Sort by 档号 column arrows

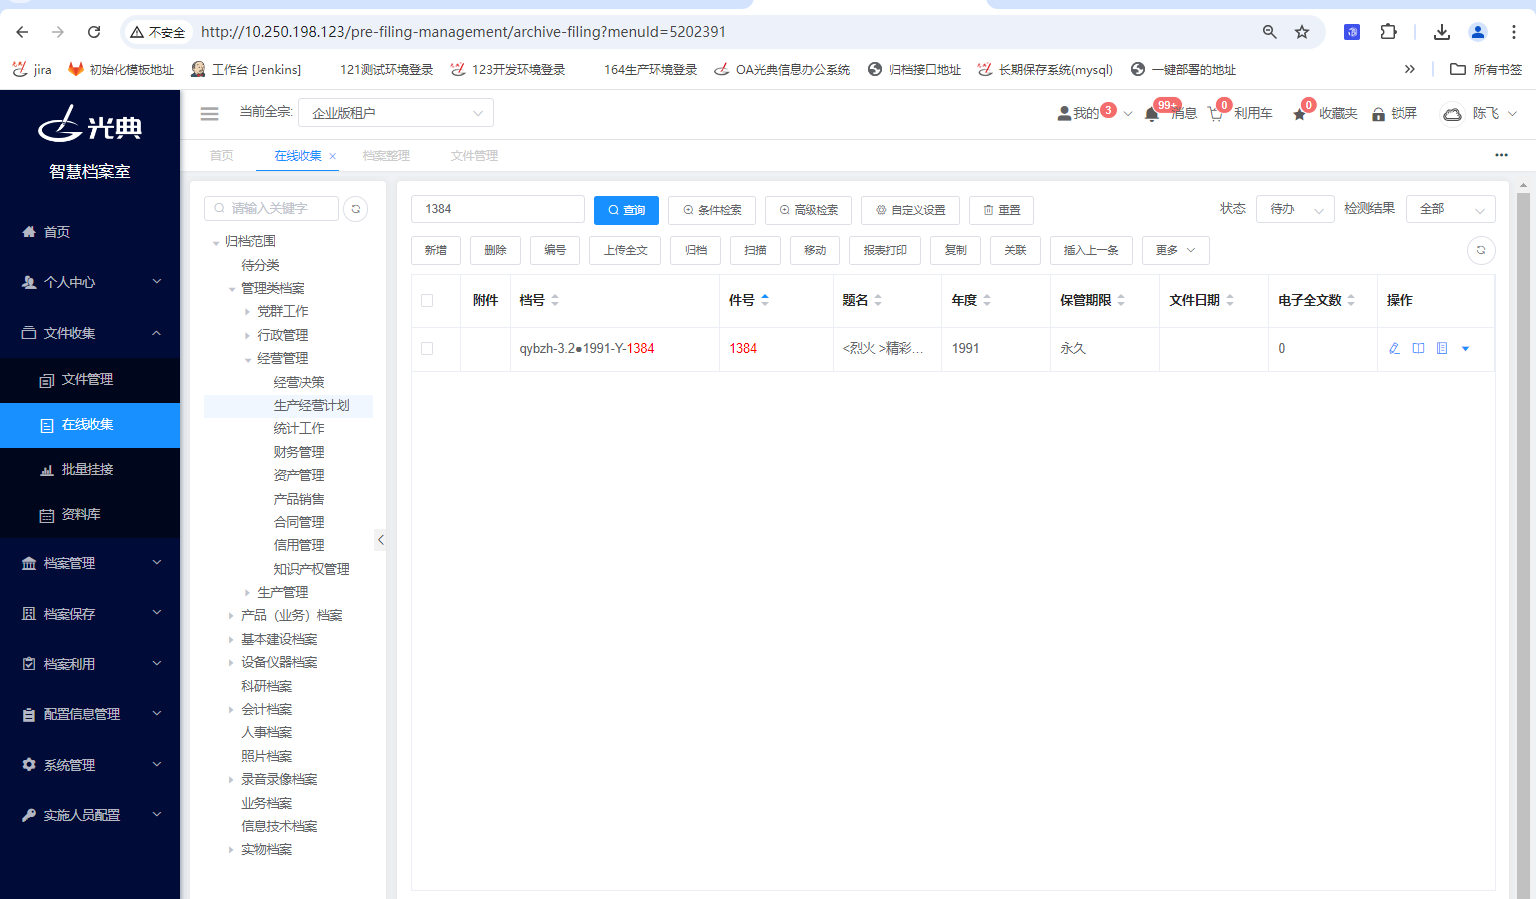555,300
